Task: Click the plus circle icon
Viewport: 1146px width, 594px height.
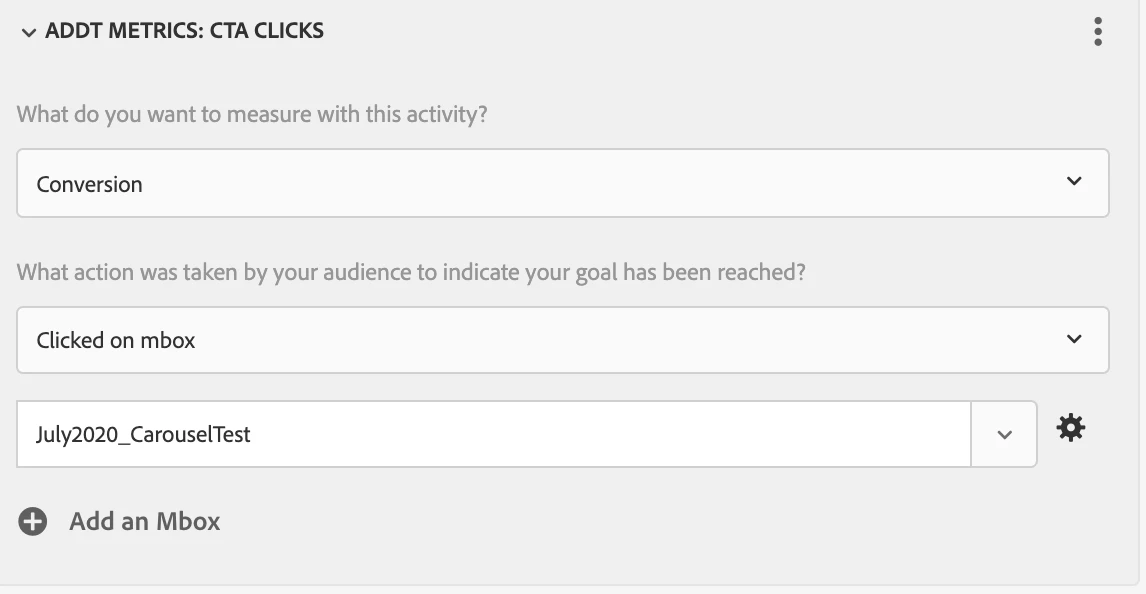Action: (x=33, y=521)
